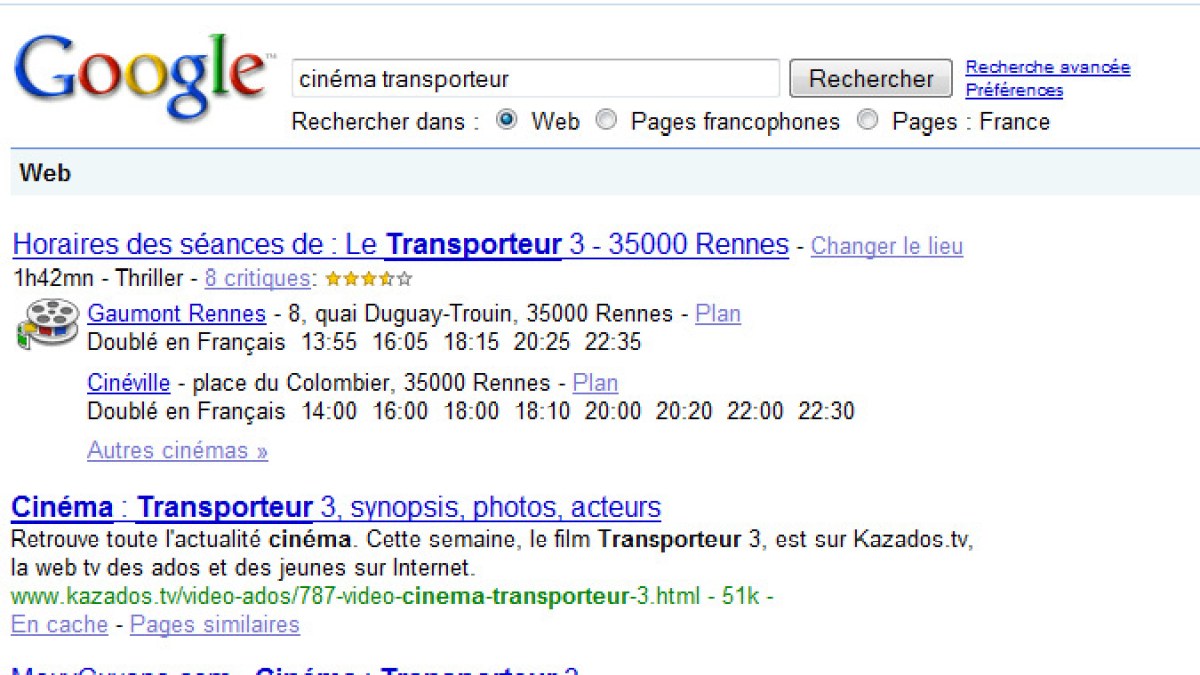Click the 22:35 Gaumont showtime
The width and height of the screenshot is (1200, 675).
pyautogui.click(x=613, y=343)
